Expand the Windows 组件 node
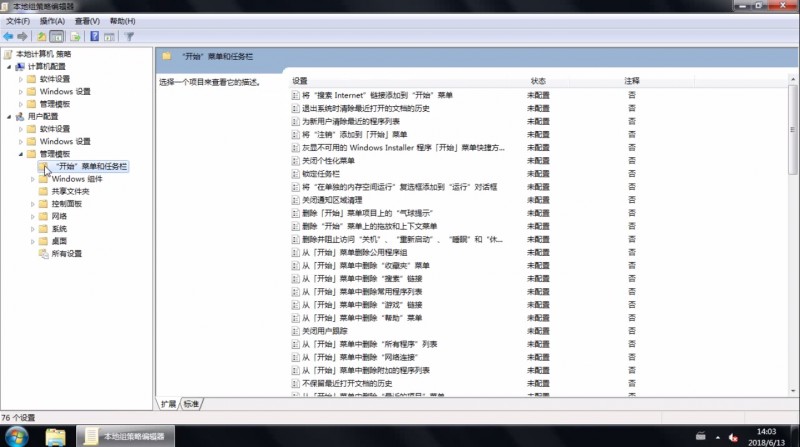The width and height of the screenshot is (800, 447). 33,179
